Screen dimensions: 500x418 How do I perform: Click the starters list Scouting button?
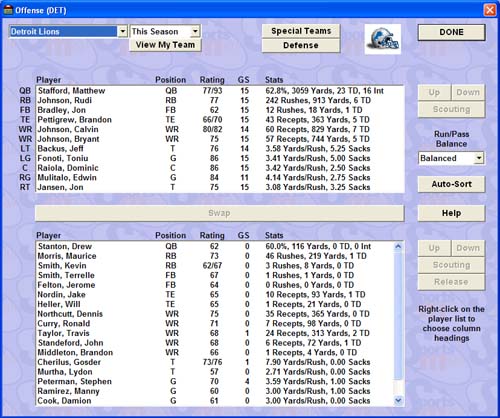click(451, 109)
